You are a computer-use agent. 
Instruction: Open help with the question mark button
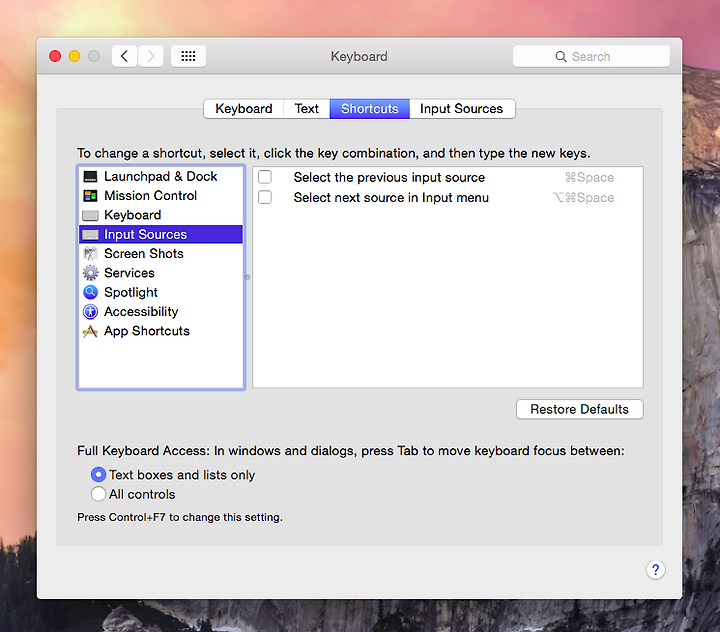tap(655, 570)
